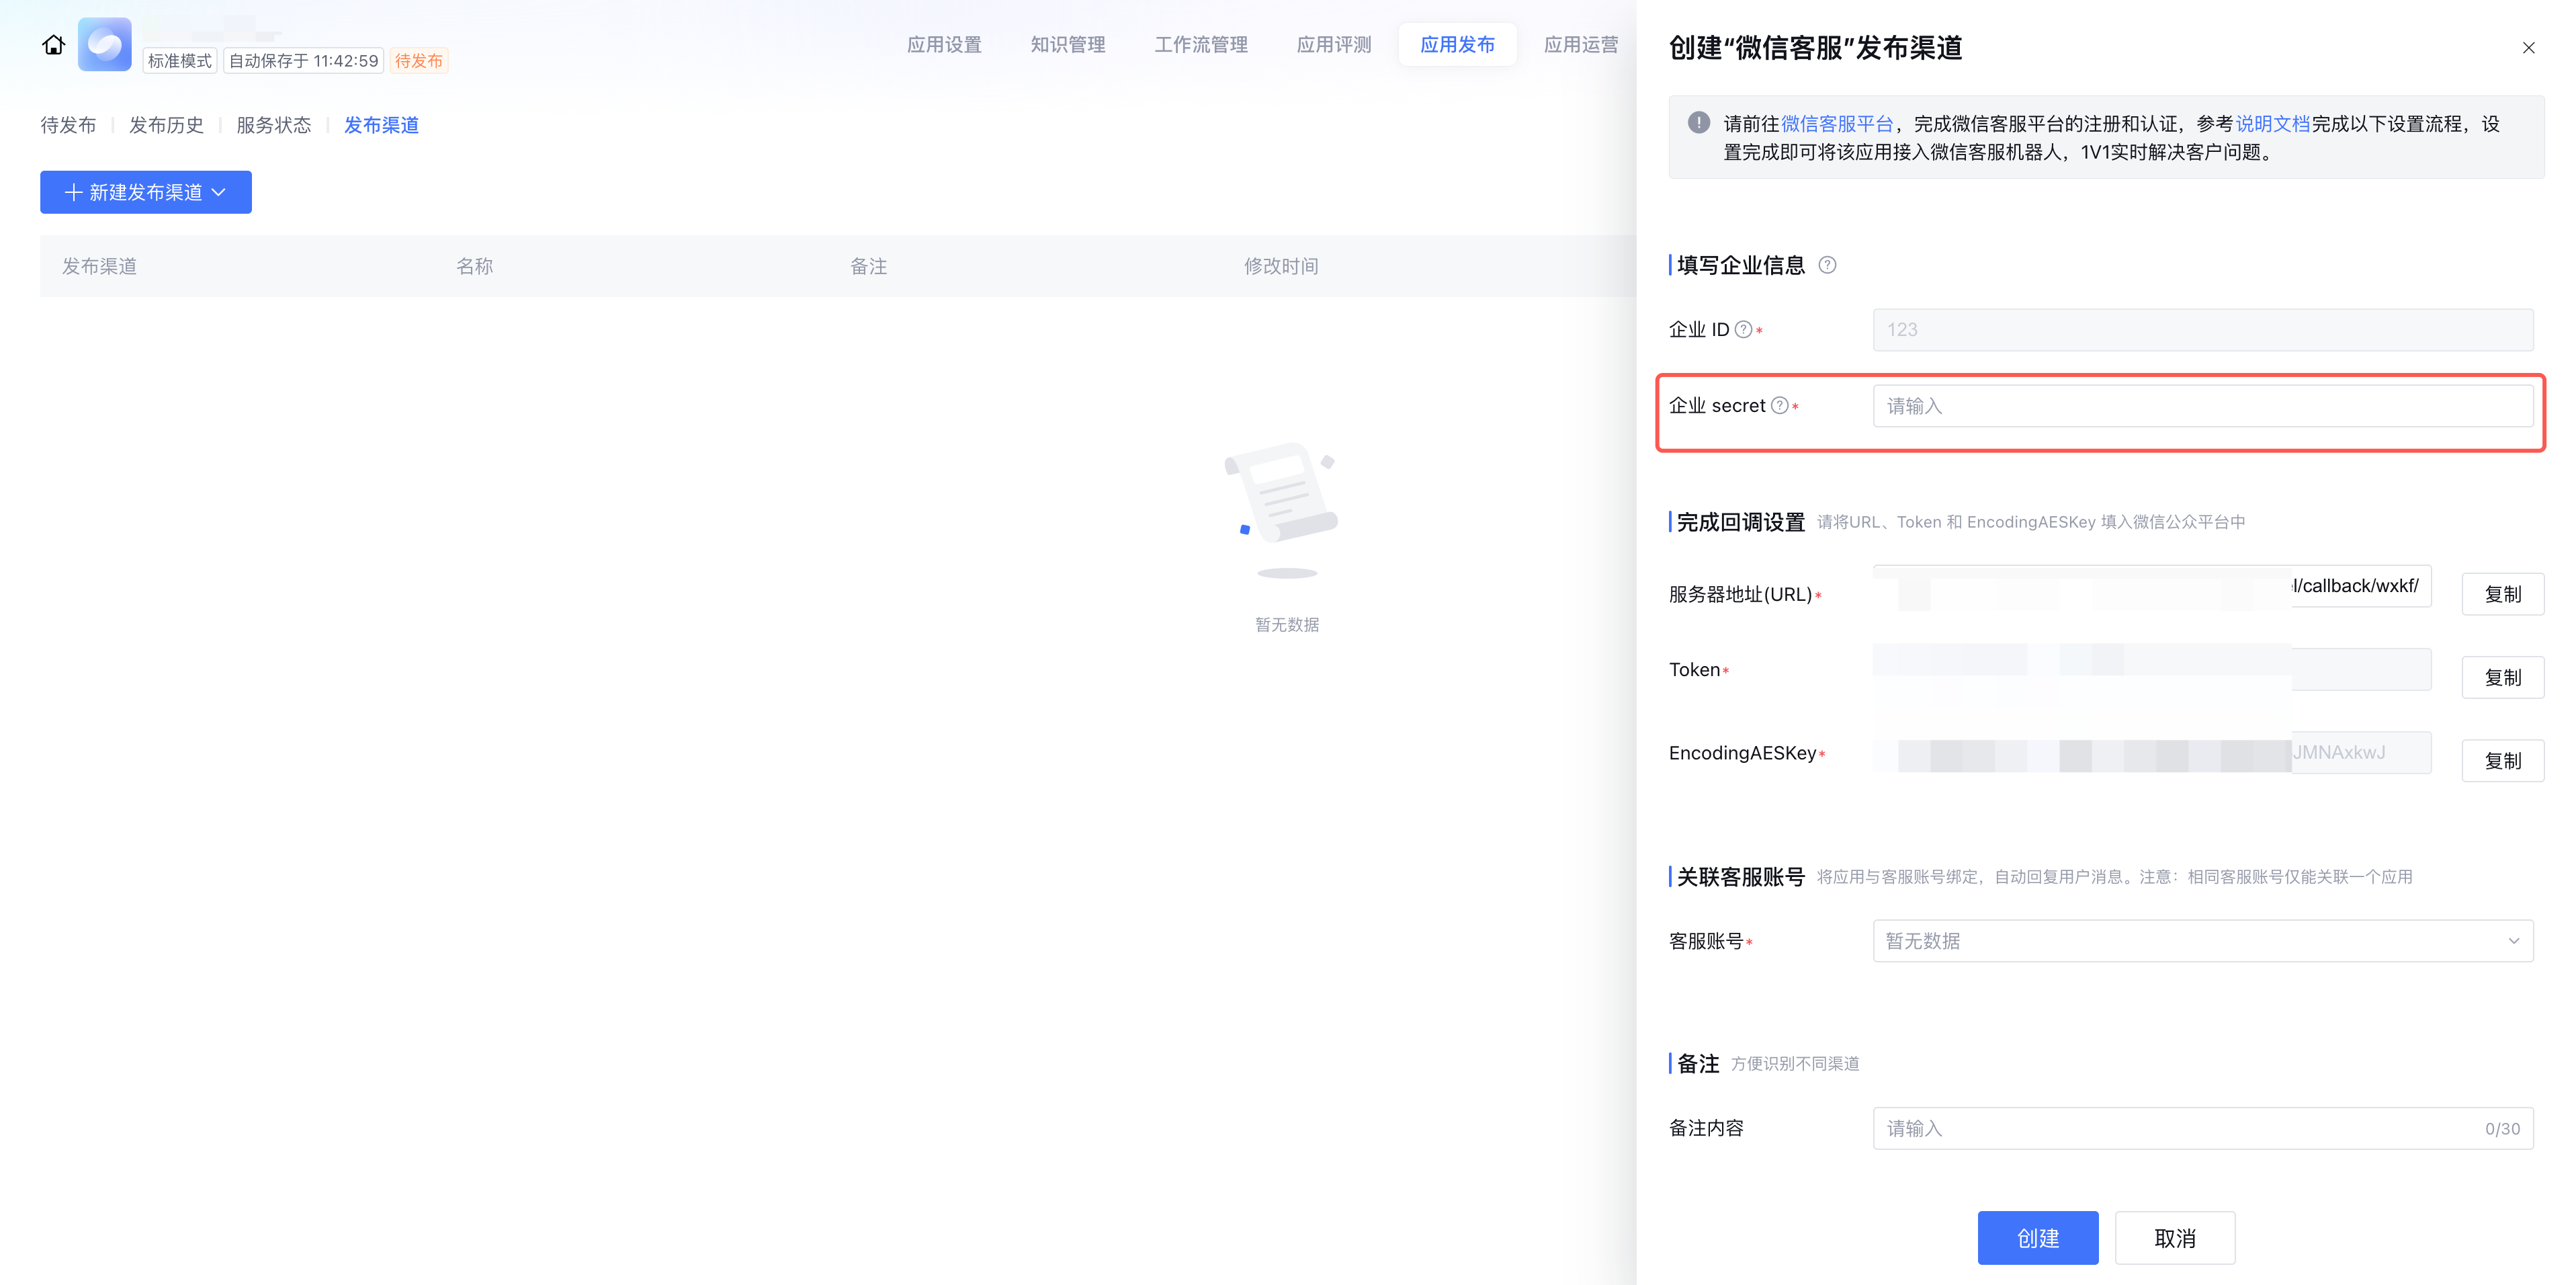Click the home icon
2576x1285 pixels.
pos(53,45)
